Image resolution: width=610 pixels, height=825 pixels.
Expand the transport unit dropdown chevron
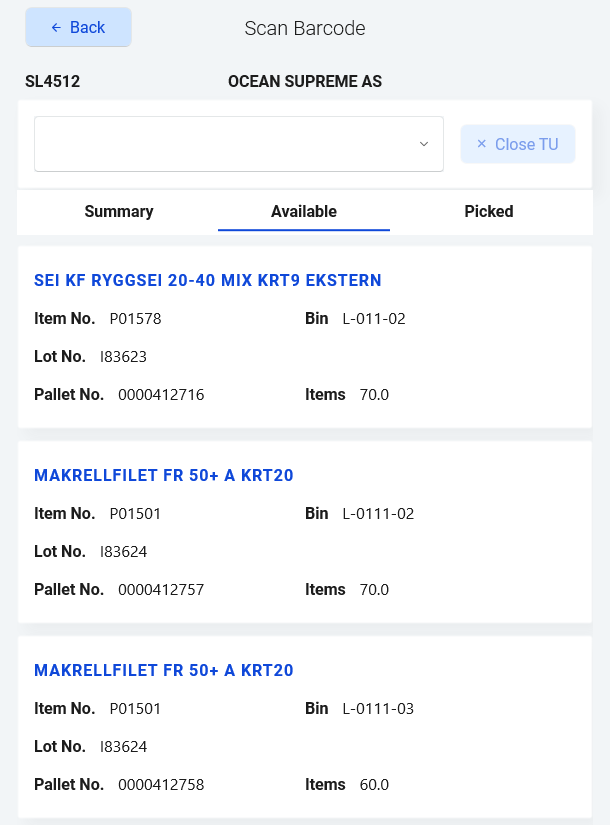click(424, 144)
